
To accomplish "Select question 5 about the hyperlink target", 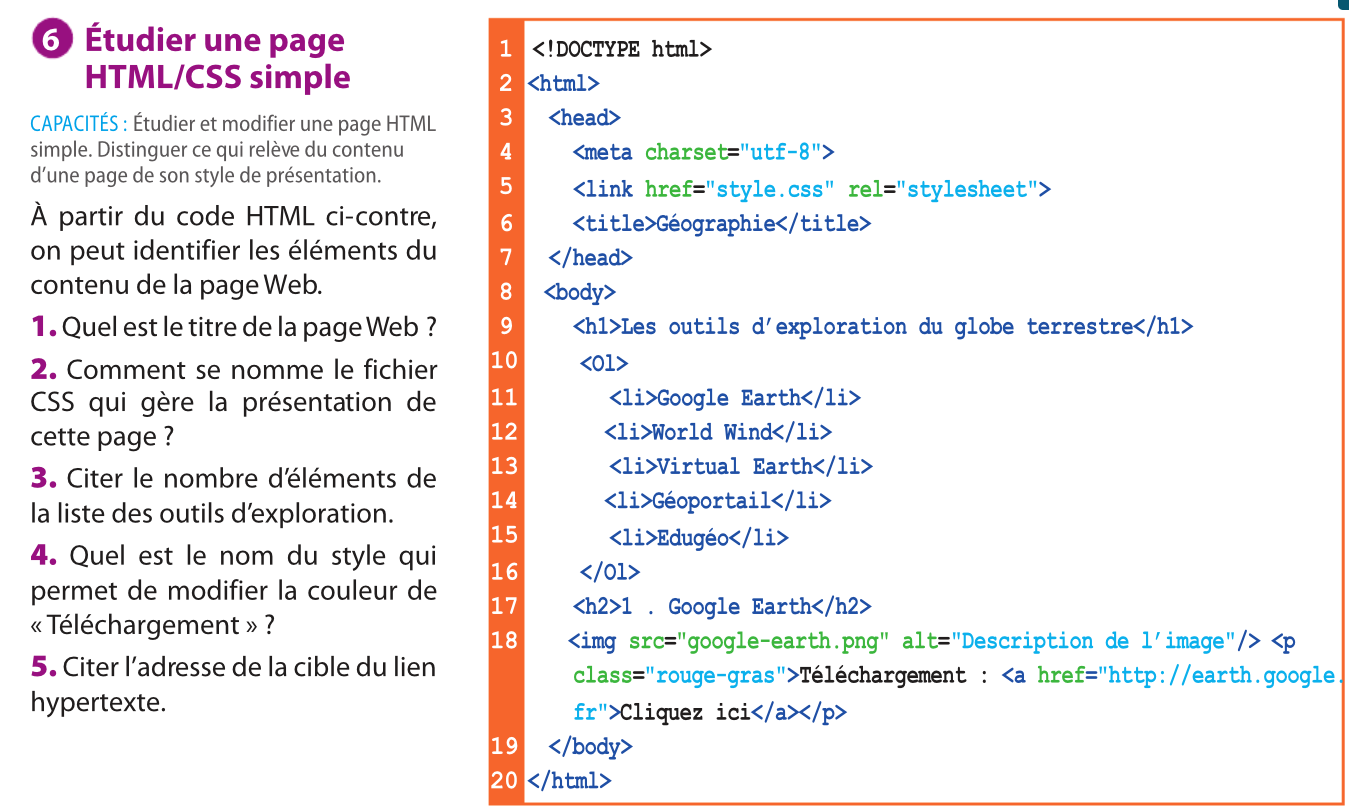I will pyautogui.click(x=234, y=684).
